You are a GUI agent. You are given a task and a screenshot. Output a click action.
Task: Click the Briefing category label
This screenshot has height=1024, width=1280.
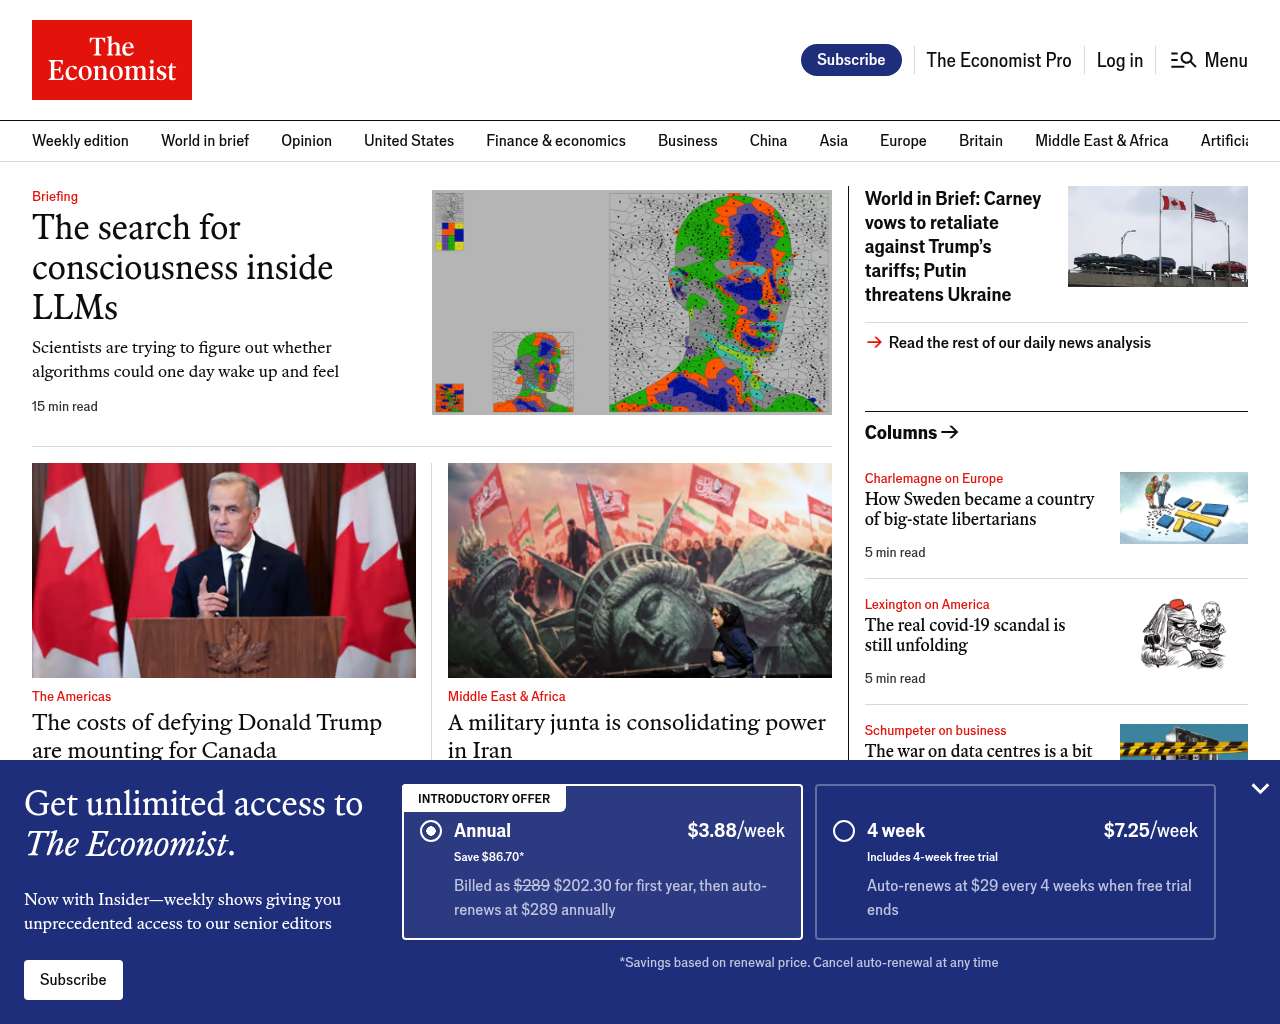tap(55, 196)
